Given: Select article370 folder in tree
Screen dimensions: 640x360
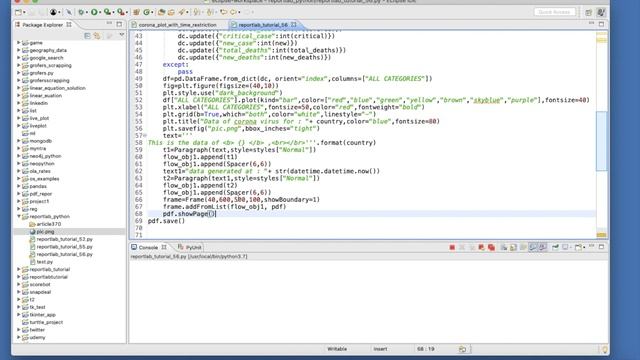Looking at the screenshot, I should [49, 224].
